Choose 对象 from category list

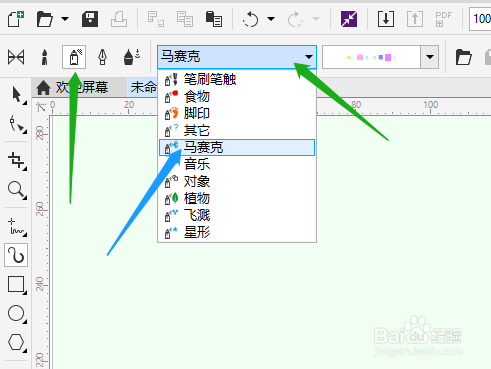[x=237, y=181]
